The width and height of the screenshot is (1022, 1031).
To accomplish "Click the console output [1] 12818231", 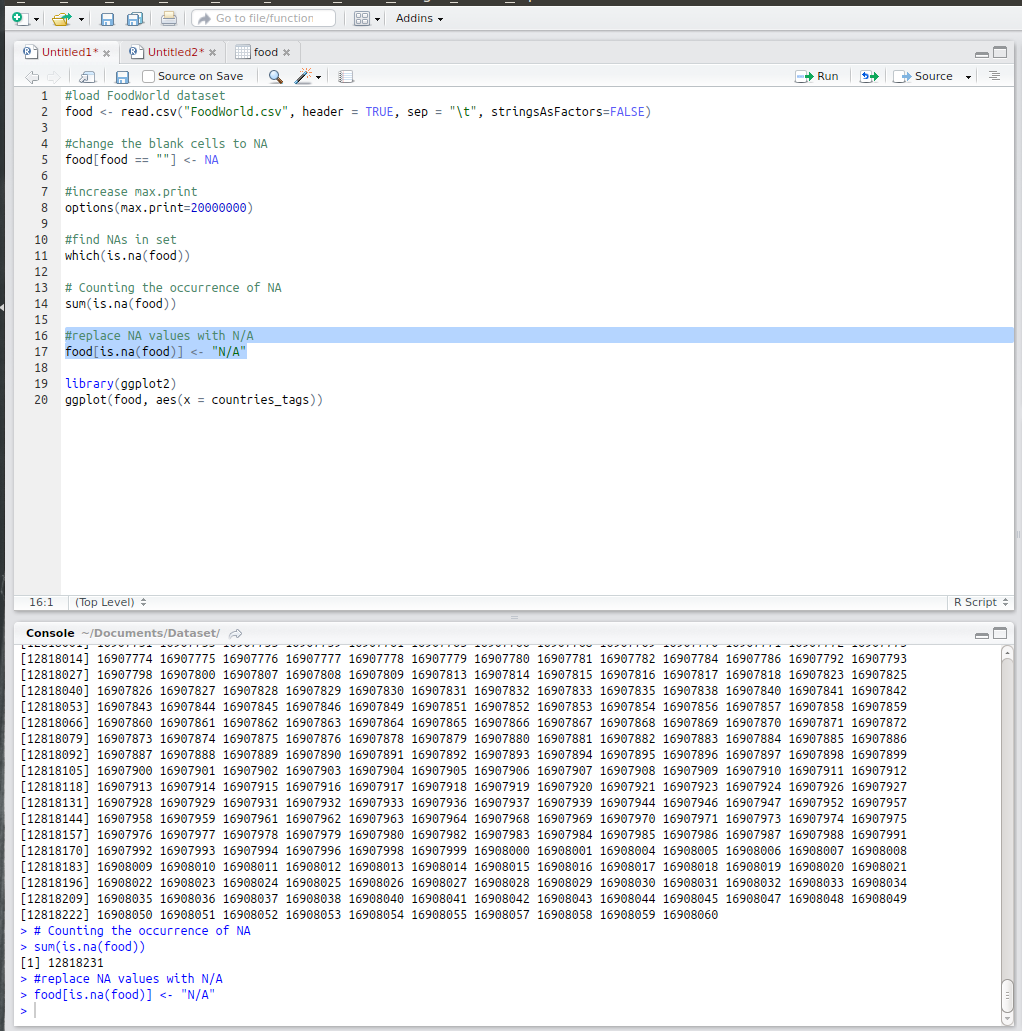I will (x=62, y=963).
